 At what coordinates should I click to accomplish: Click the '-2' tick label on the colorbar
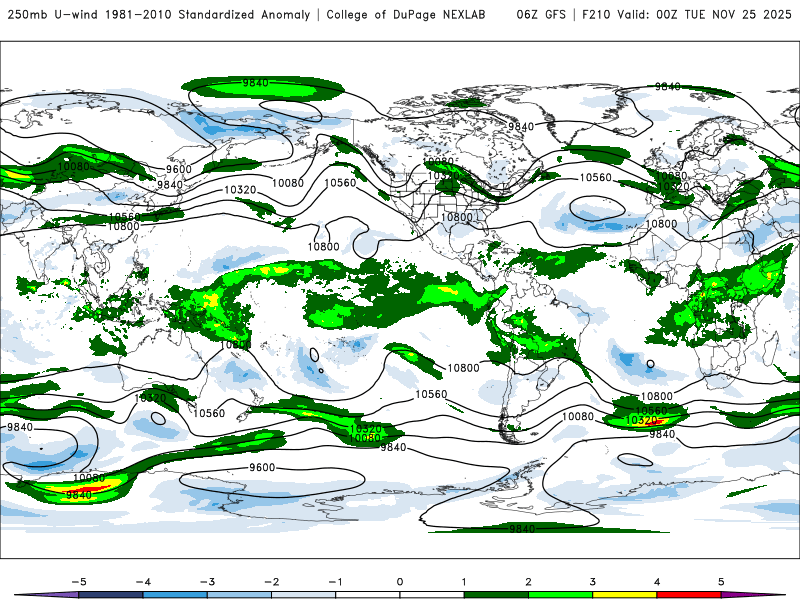(271, 582)
